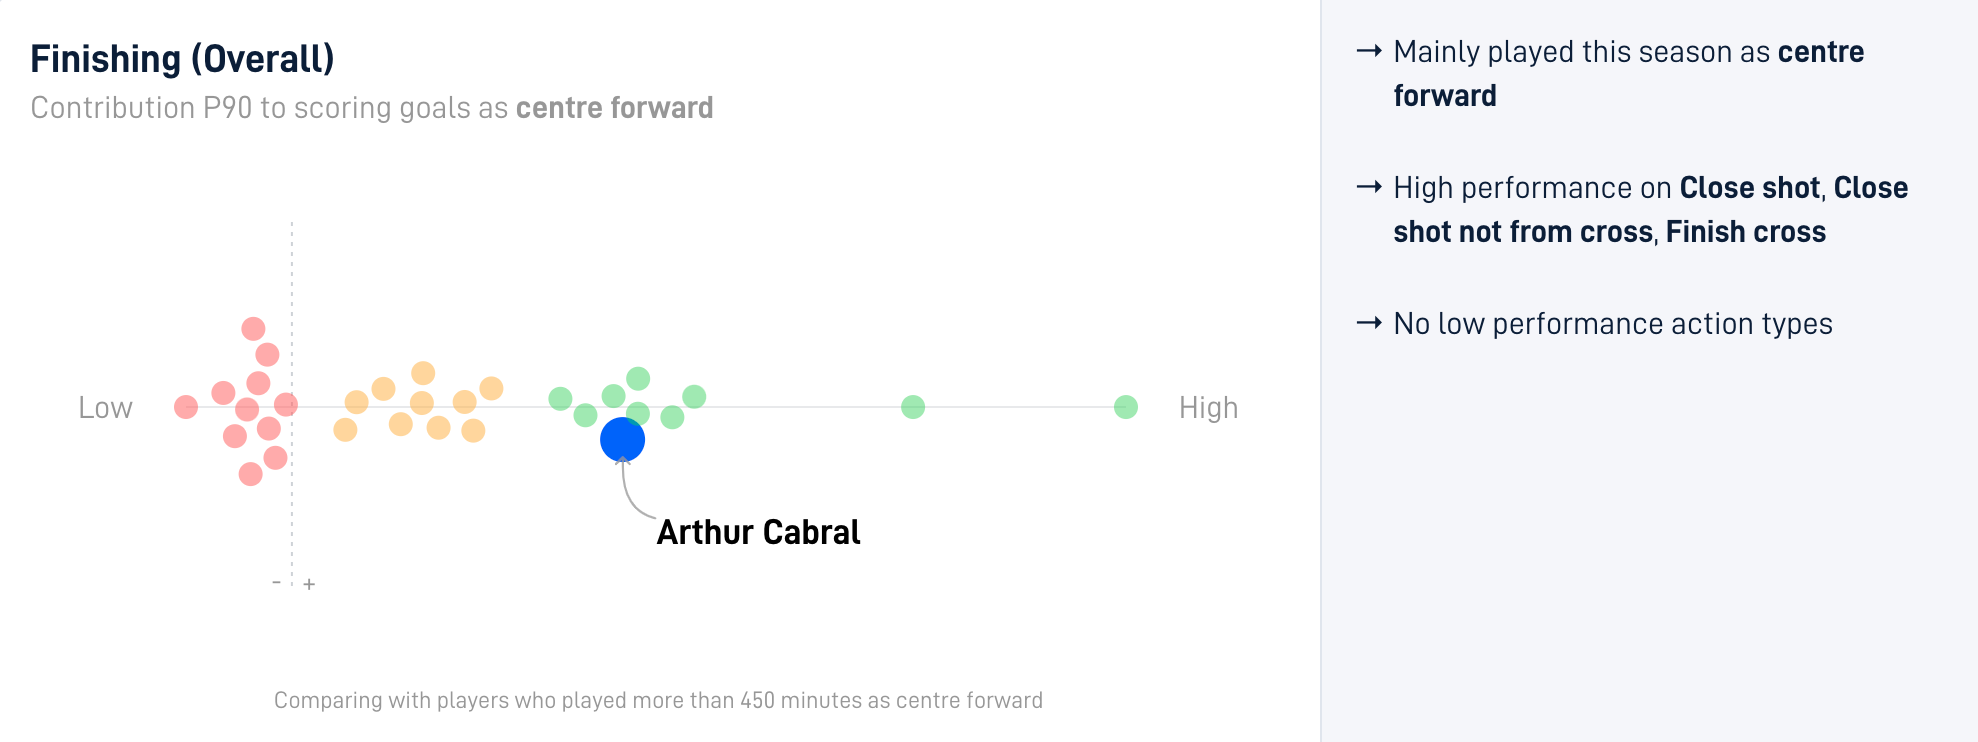Image resolution: width=1978 pixels, height=742 pixels.
Task: Click the minus sign below dotted line
Action: click(276, 581)
